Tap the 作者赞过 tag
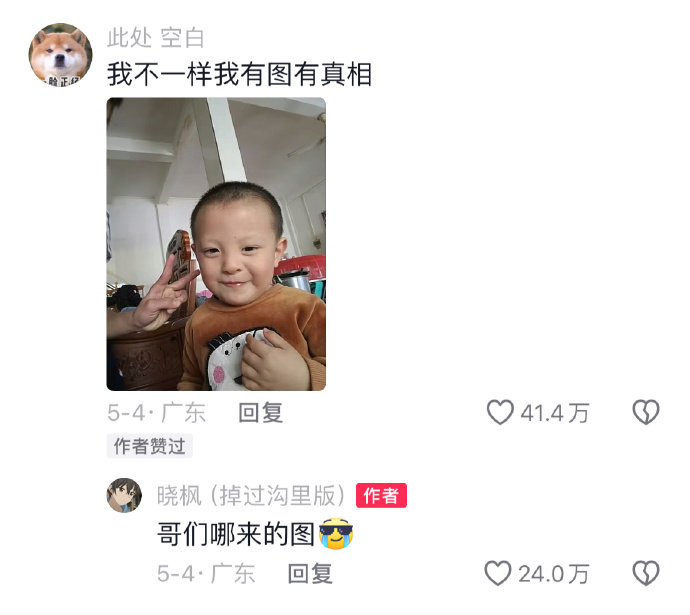The height and width of the screenshot is (615, 690). coord(150,446)
